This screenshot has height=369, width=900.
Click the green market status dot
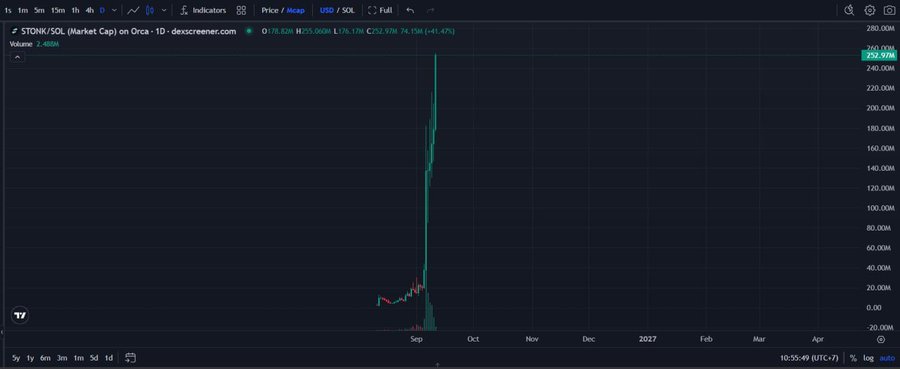[249, 31]
